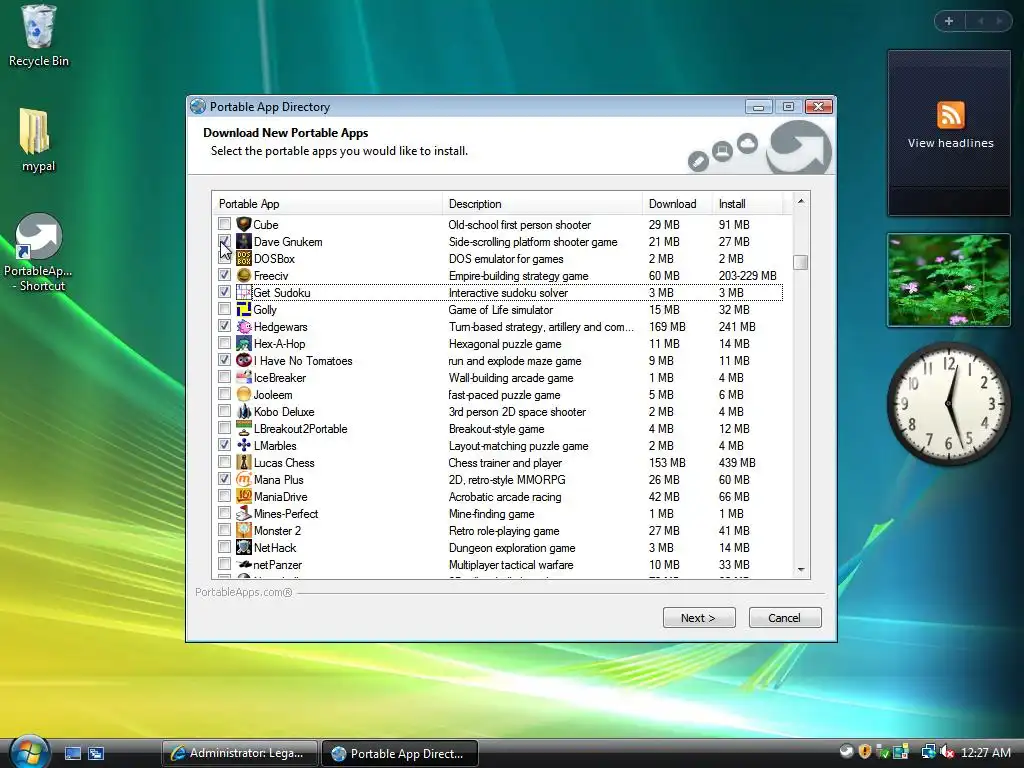Click the 12:27 AM taskbar clock
Screen dimensions: 1024x768
tap(985, 753)
